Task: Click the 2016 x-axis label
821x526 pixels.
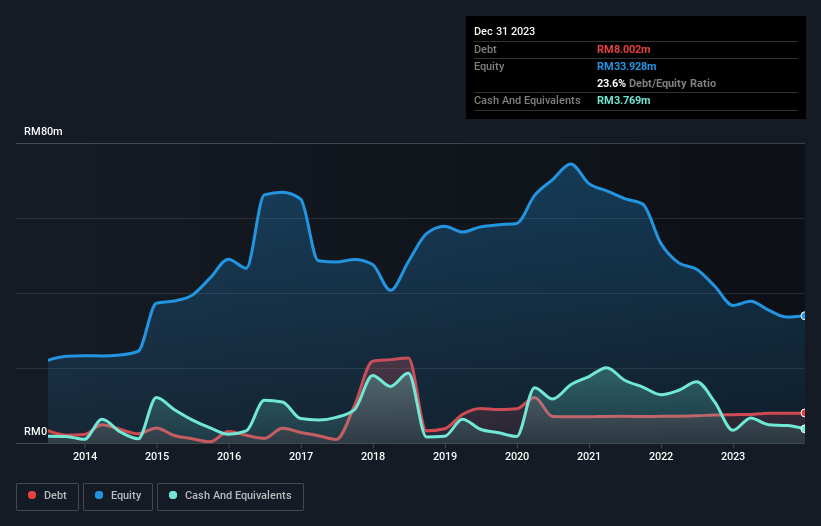Action: [229, 456]
